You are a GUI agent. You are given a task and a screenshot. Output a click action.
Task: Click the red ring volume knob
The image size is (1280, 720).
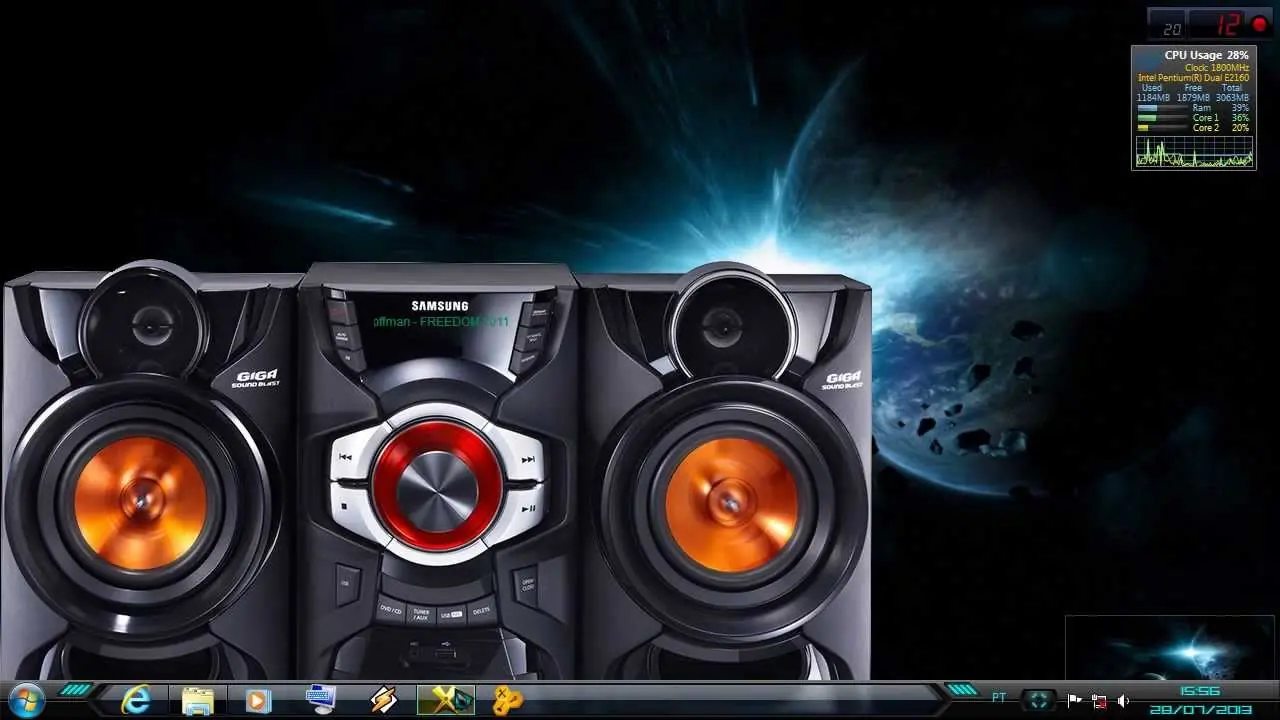437,484
